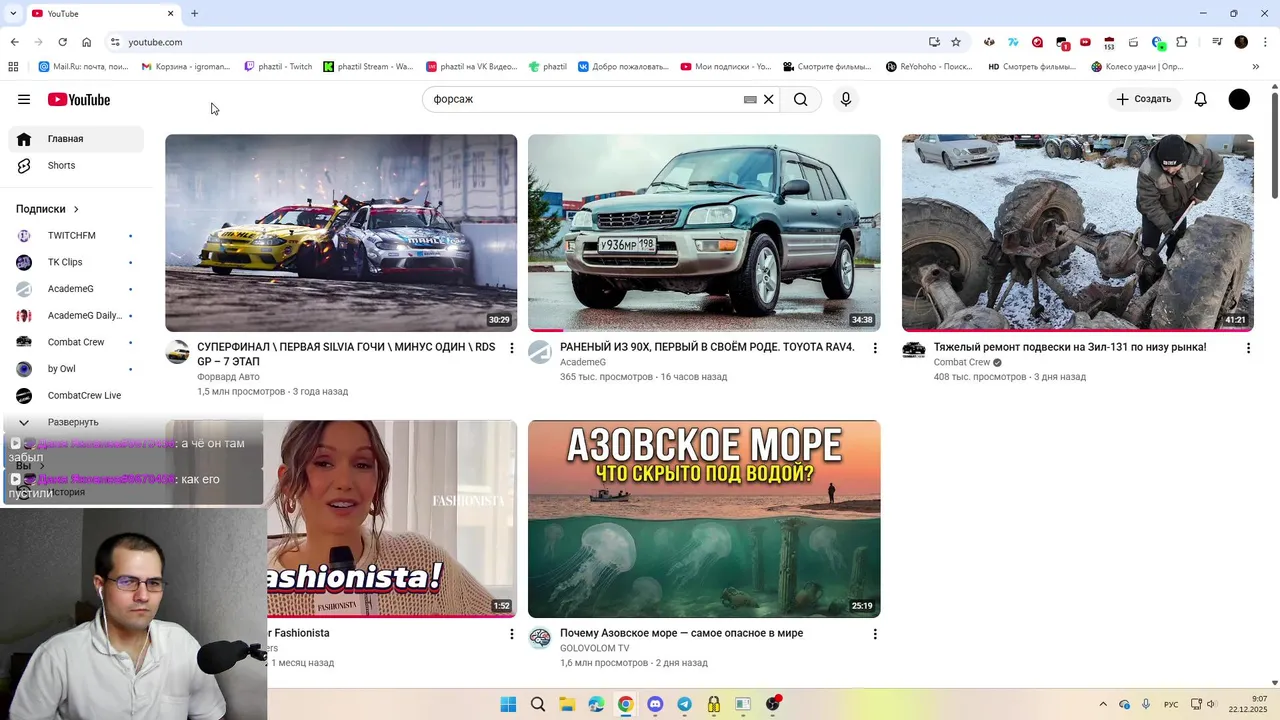
Task: Open the Chrome apps grid in bookmarks bar
Action: click(13, 67)
